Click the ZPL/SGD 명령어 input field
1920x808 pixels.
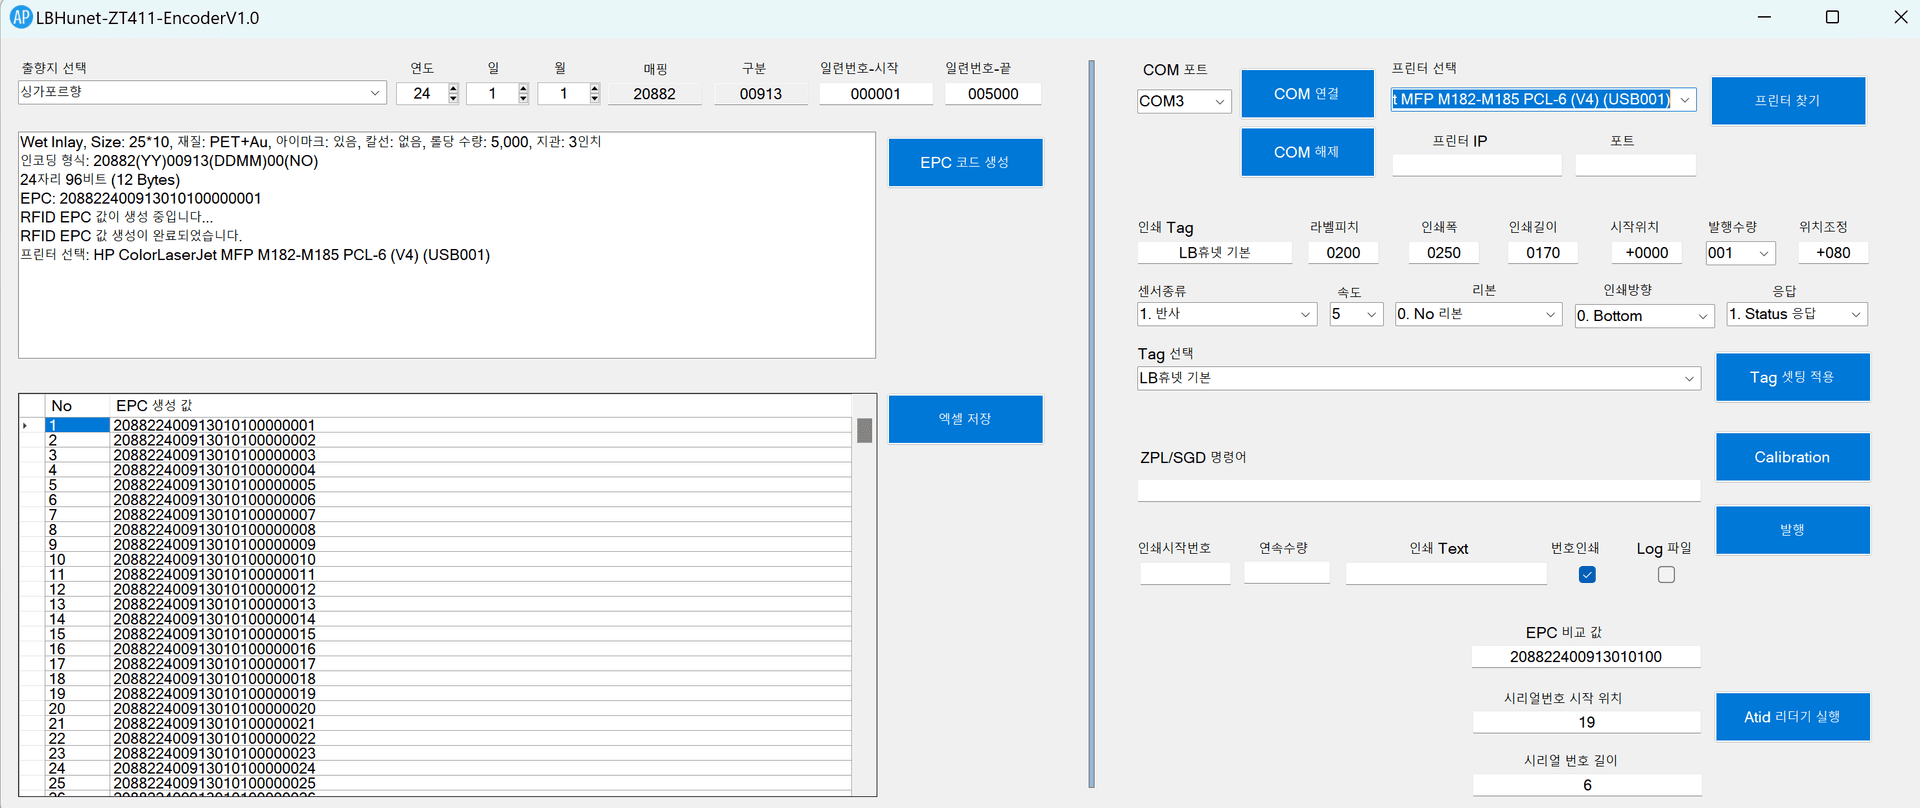(1417, 490)
